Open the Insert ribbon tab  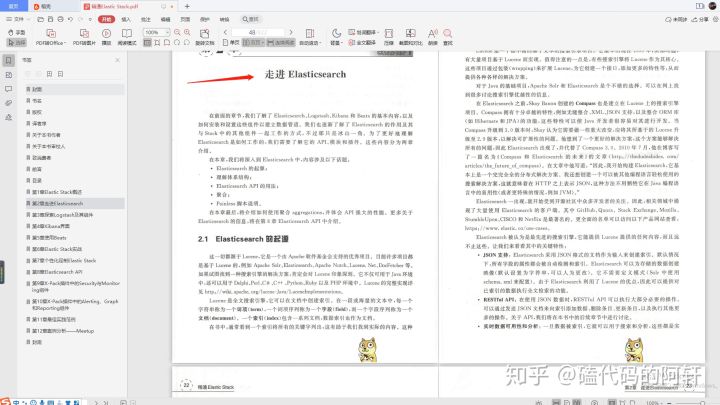[x=125, y=19]
